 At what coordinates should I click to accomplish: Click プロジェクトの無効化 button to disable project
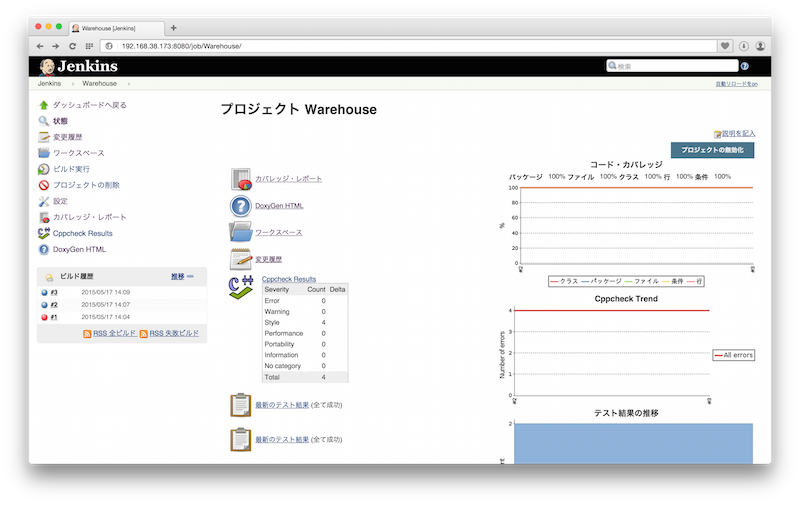coord(712,149)
